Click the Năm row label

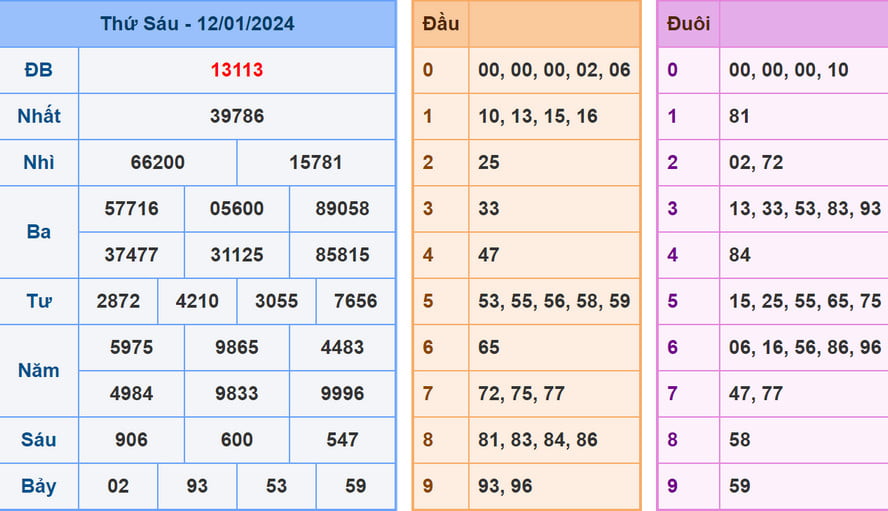(x=39, y=370)
